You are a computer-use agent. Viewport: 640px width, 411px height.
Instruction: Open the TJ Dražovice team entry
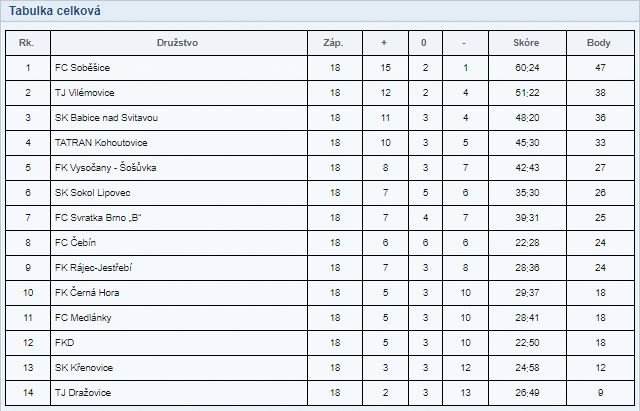[x=83, y=393]
